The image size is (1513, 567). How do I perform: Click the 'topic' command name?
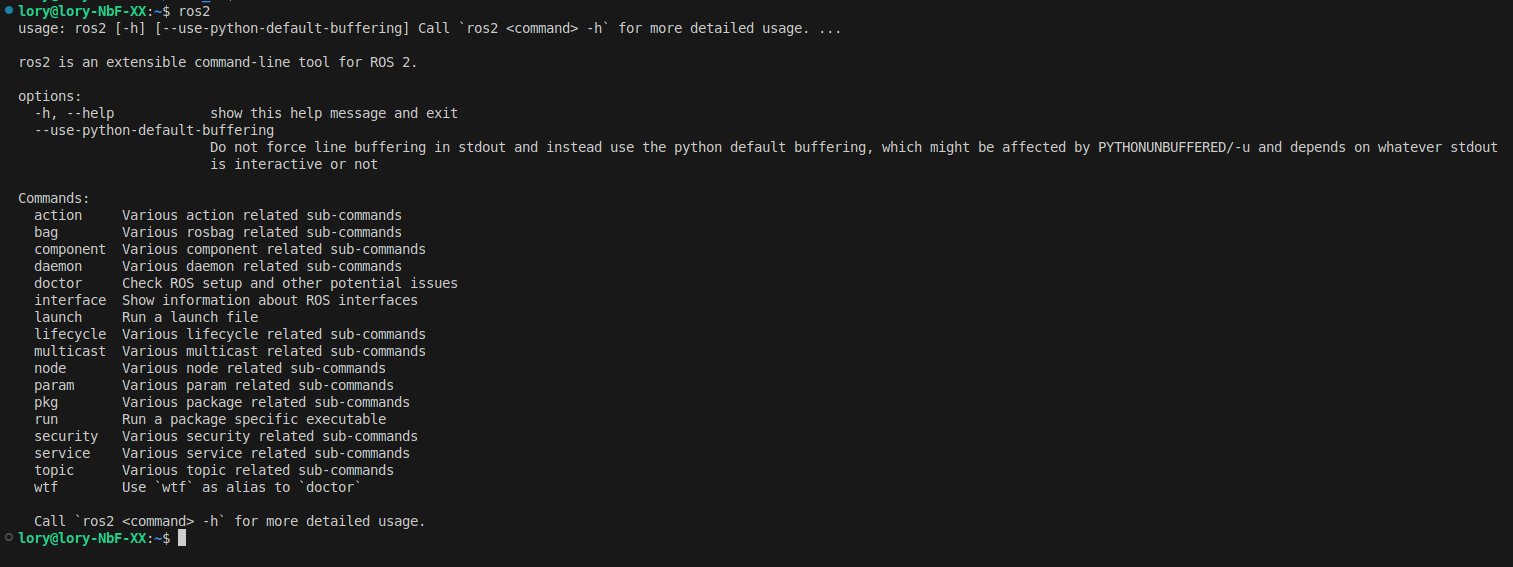[x=54, y=470]
